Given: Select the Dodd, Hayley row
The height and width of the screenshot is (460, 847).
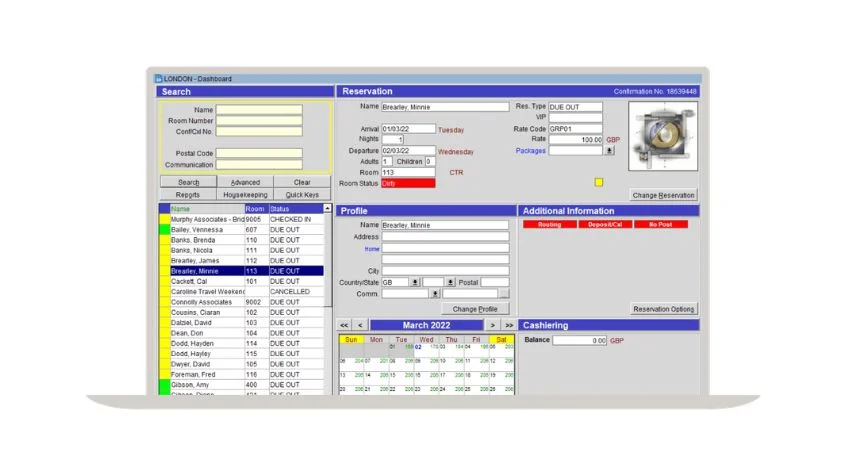Looking at the screenshot, I should pyautogui.click(x=241, y=354).
